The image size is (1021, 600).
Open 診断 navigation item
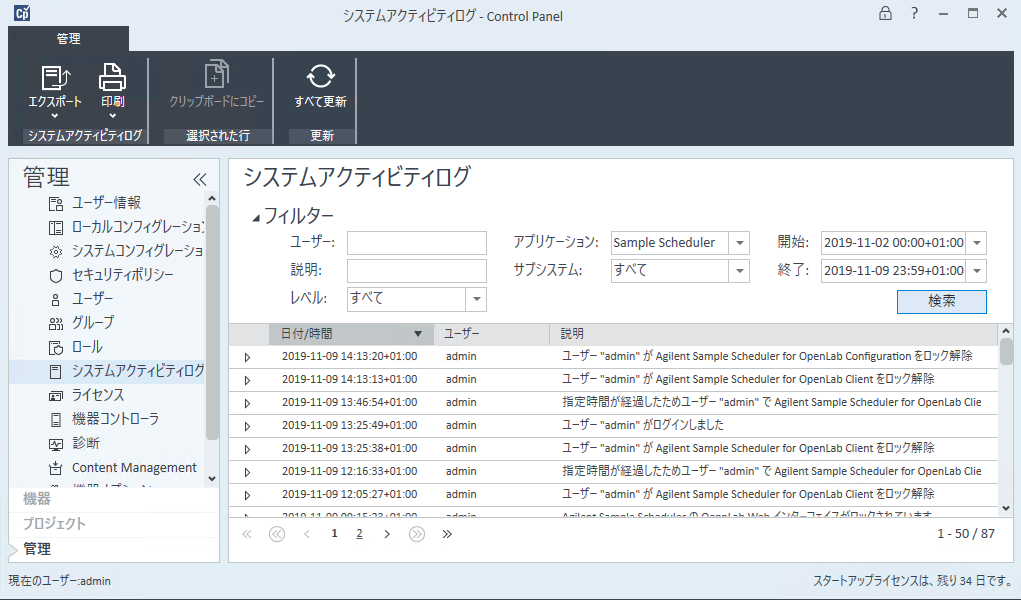point(74,443)
